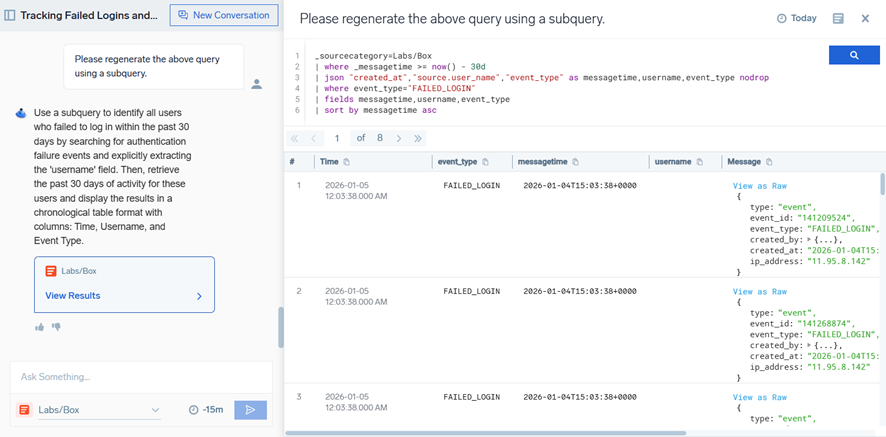The image size is (886, 437).
Task: Click the Ask Something input field
Action: (x=140, y=377)
